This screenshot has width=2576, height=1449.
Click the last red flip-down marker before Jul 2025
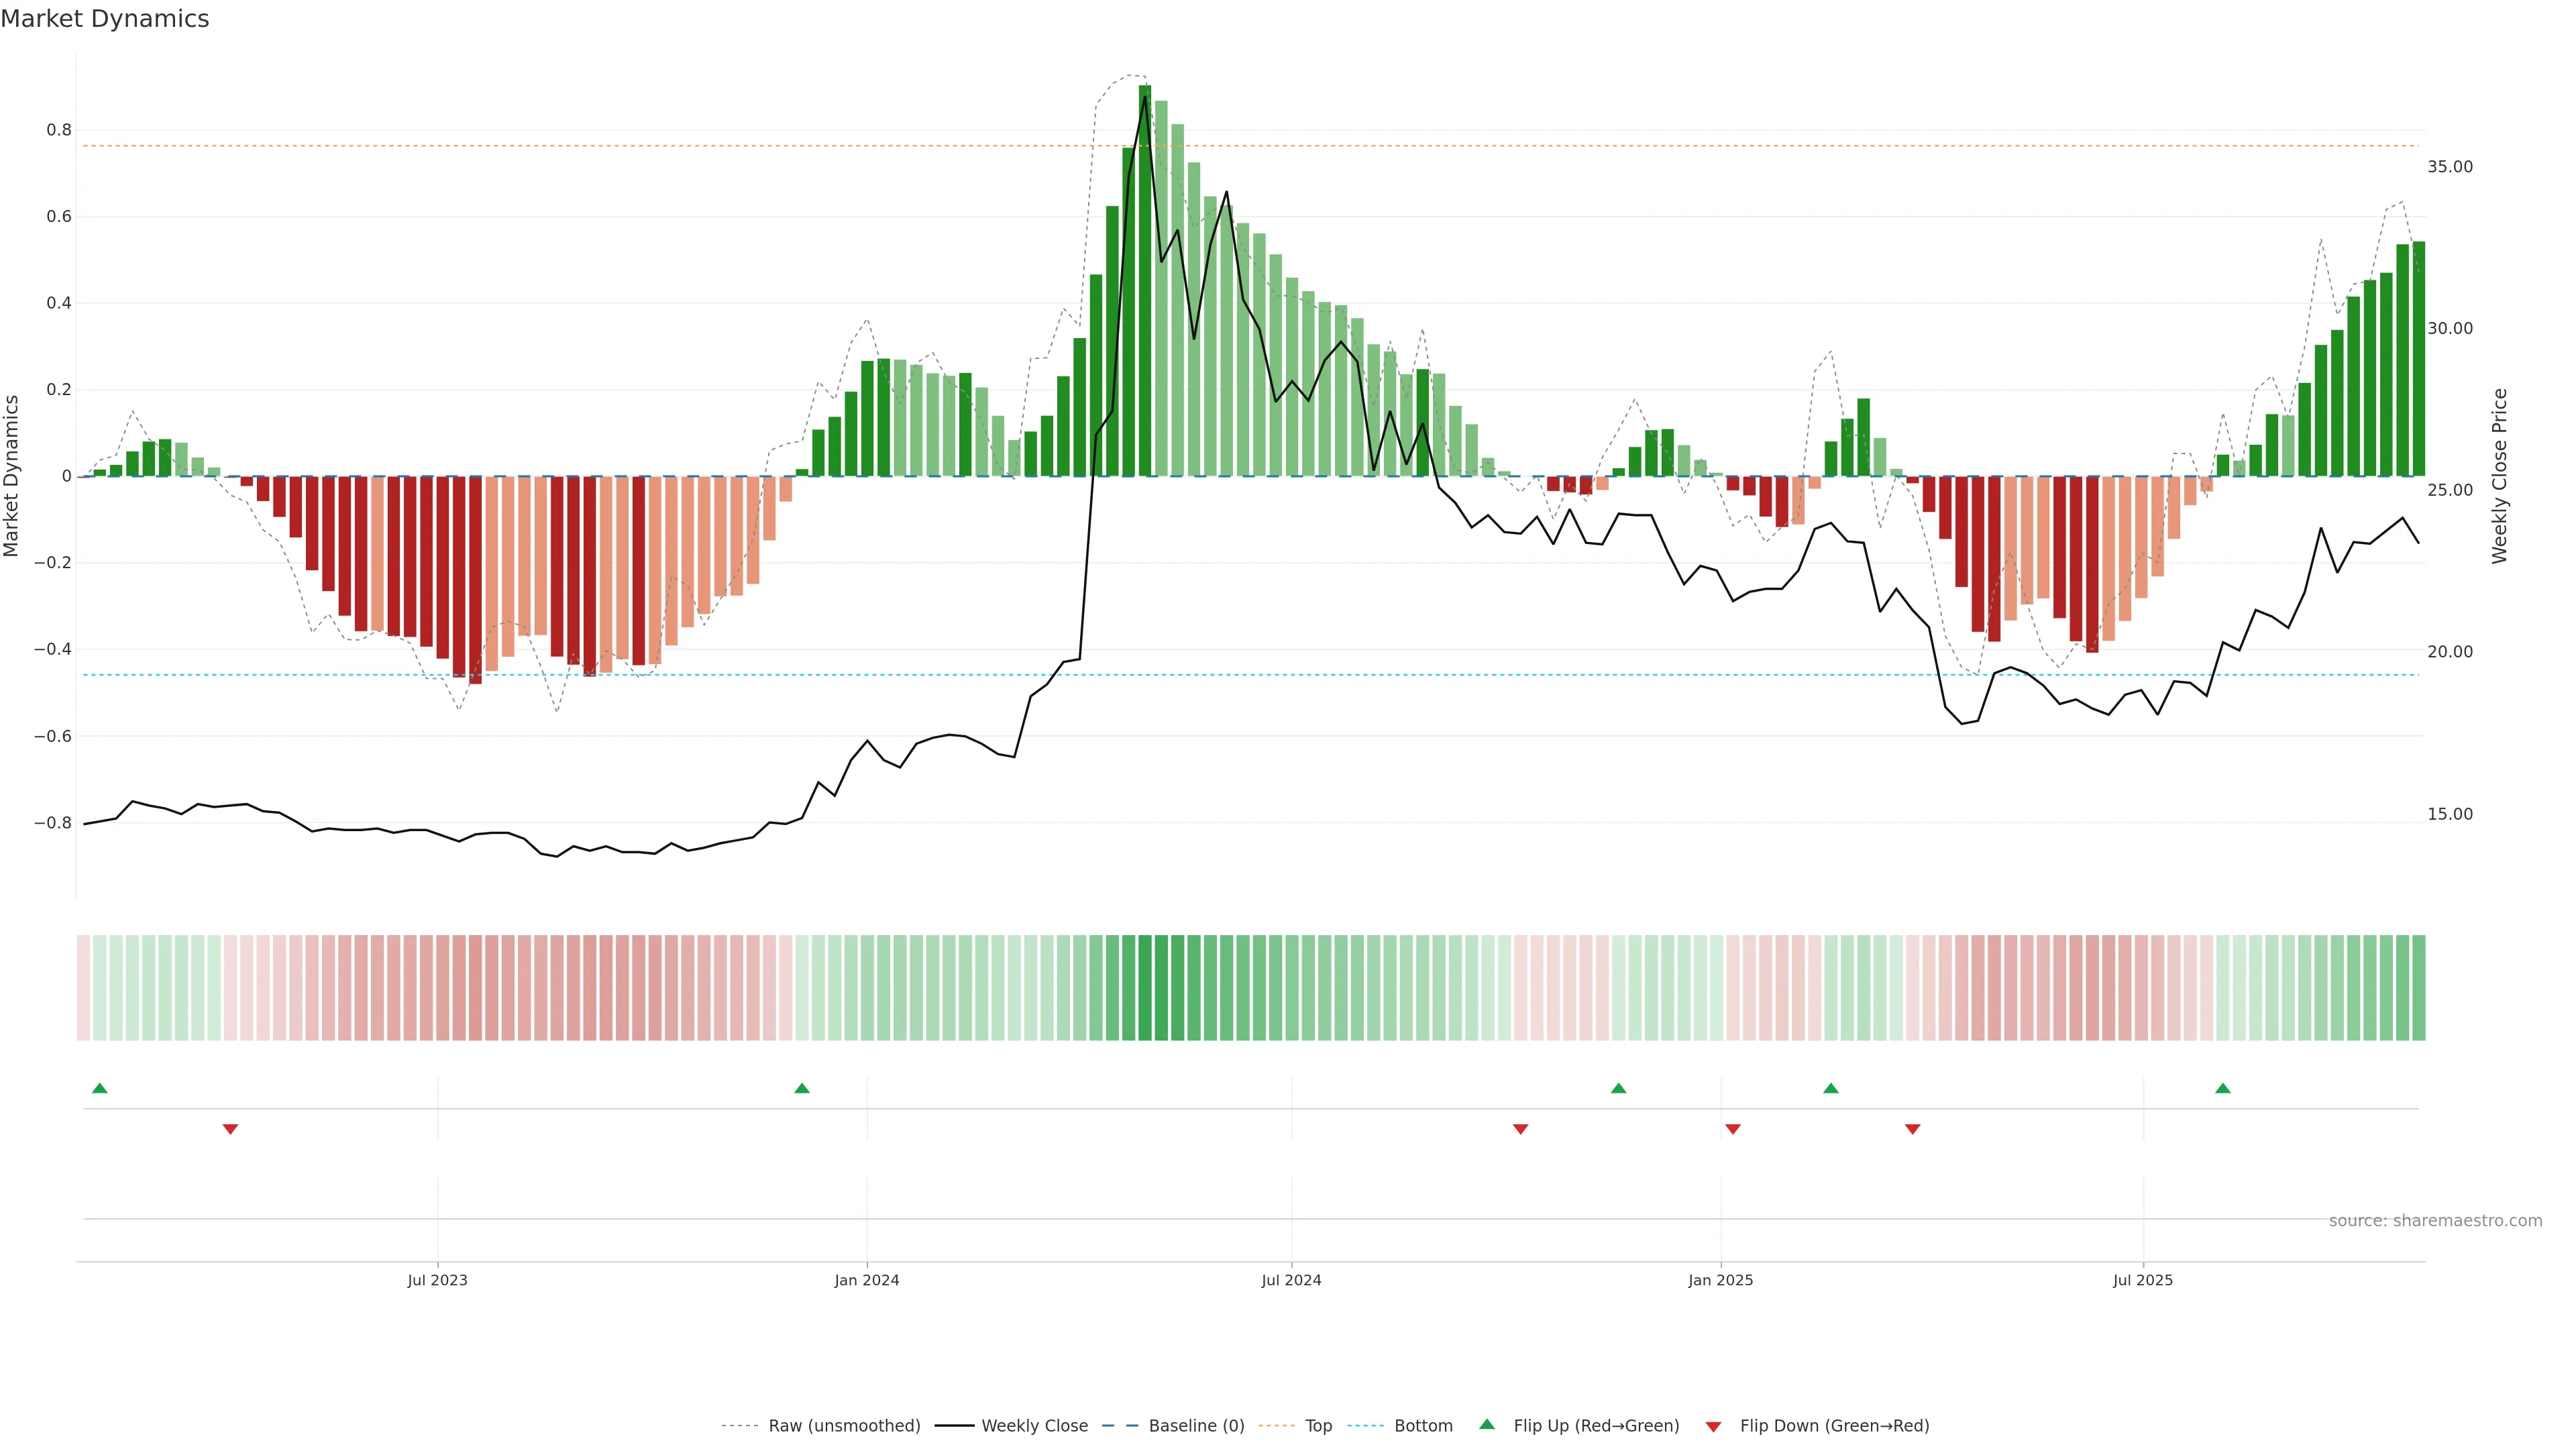[x=1912, y=1129]
